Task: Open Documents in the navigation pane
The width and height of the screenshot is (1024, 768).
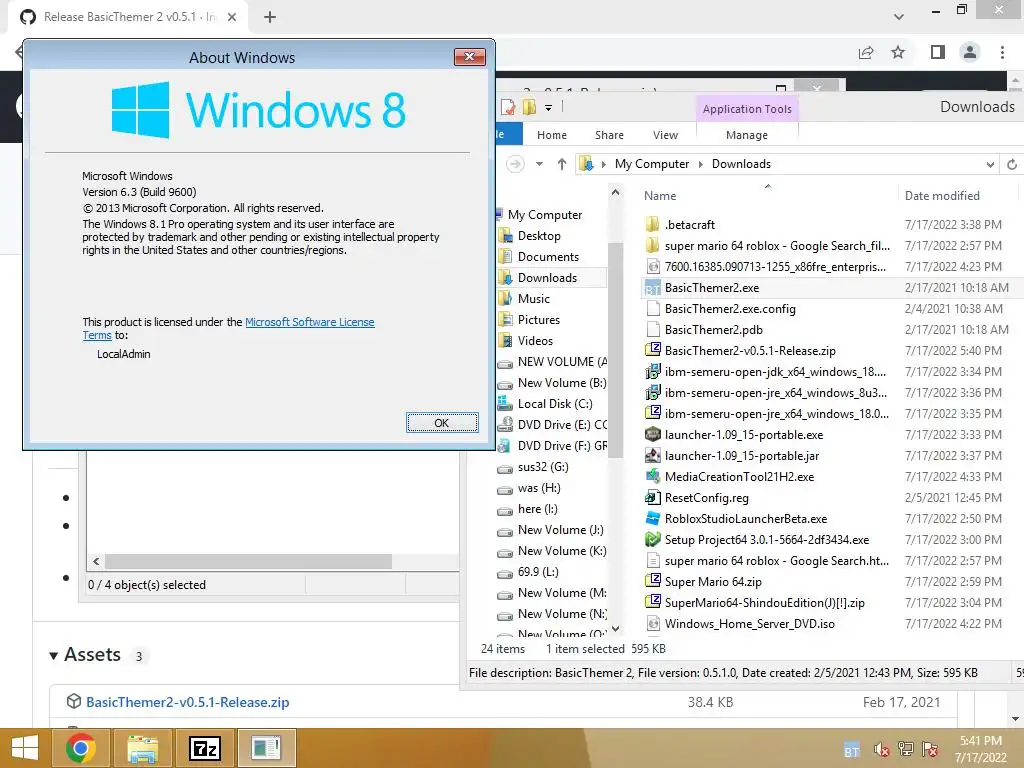Action: pos(548,257)
